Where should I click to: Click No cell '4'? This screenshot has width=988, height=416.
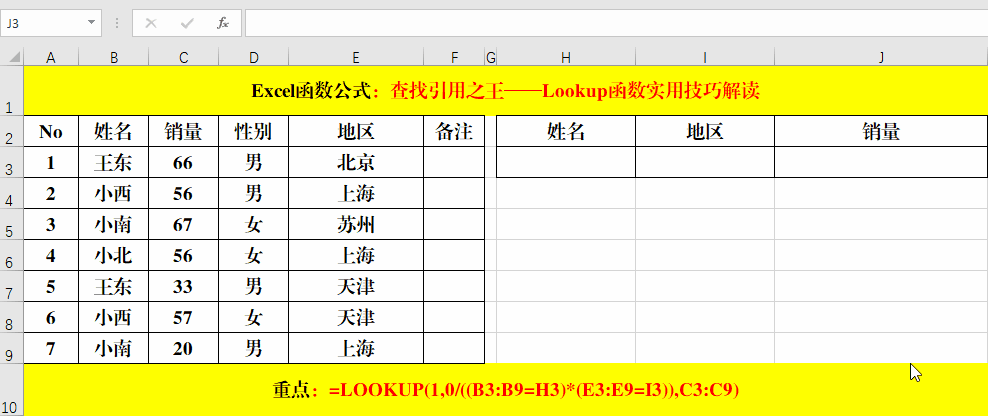click(51, 255)
